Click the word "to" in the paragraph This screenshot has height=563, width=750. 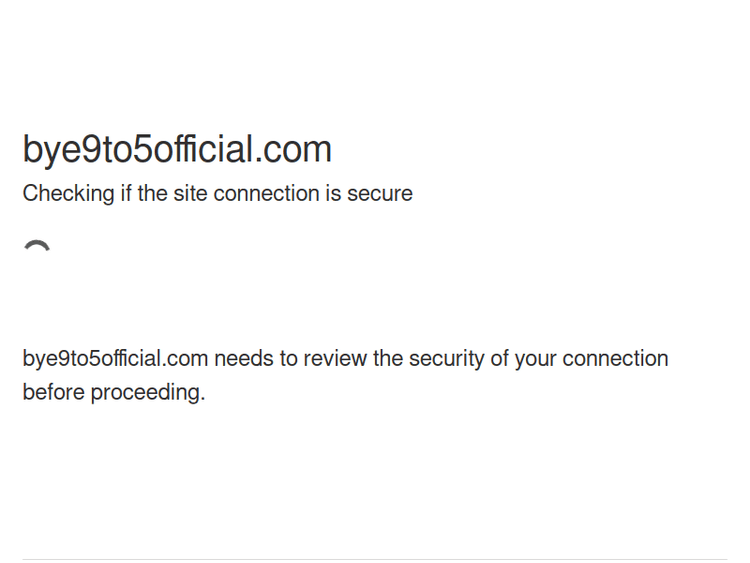pos(287,359)
